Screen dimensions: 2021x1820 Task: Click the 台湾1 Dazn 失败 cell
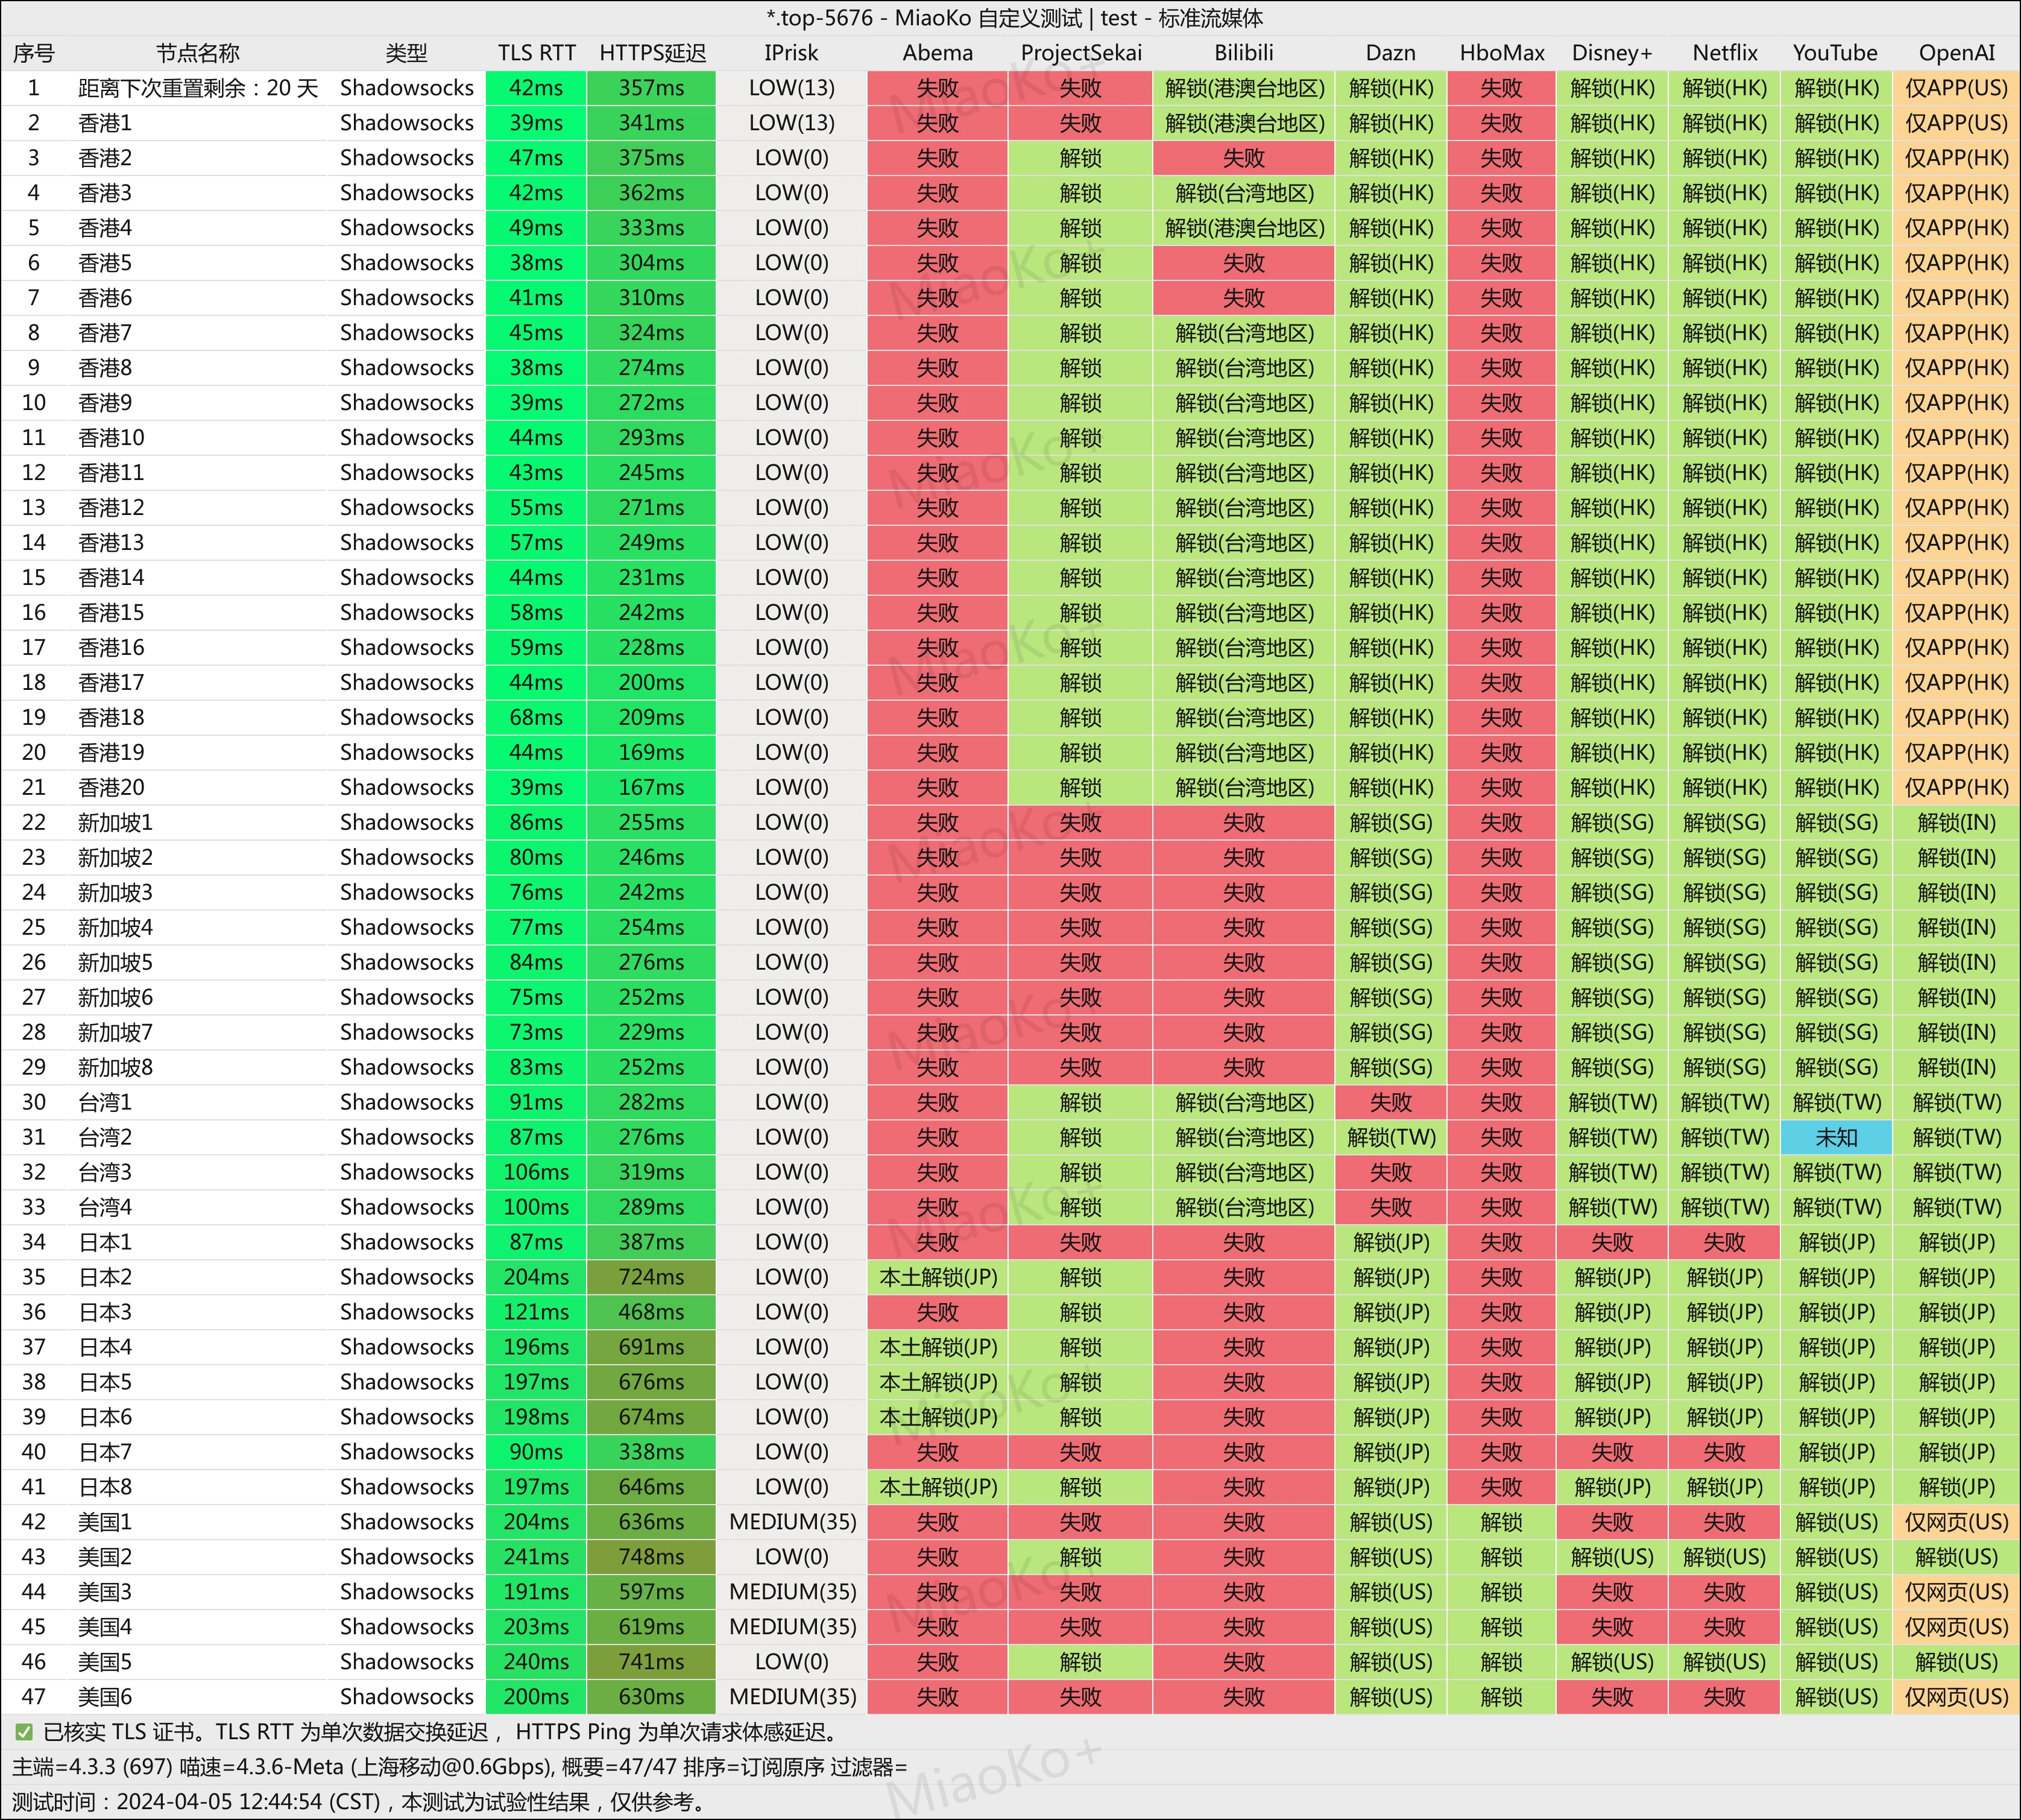(1390, 1102)
